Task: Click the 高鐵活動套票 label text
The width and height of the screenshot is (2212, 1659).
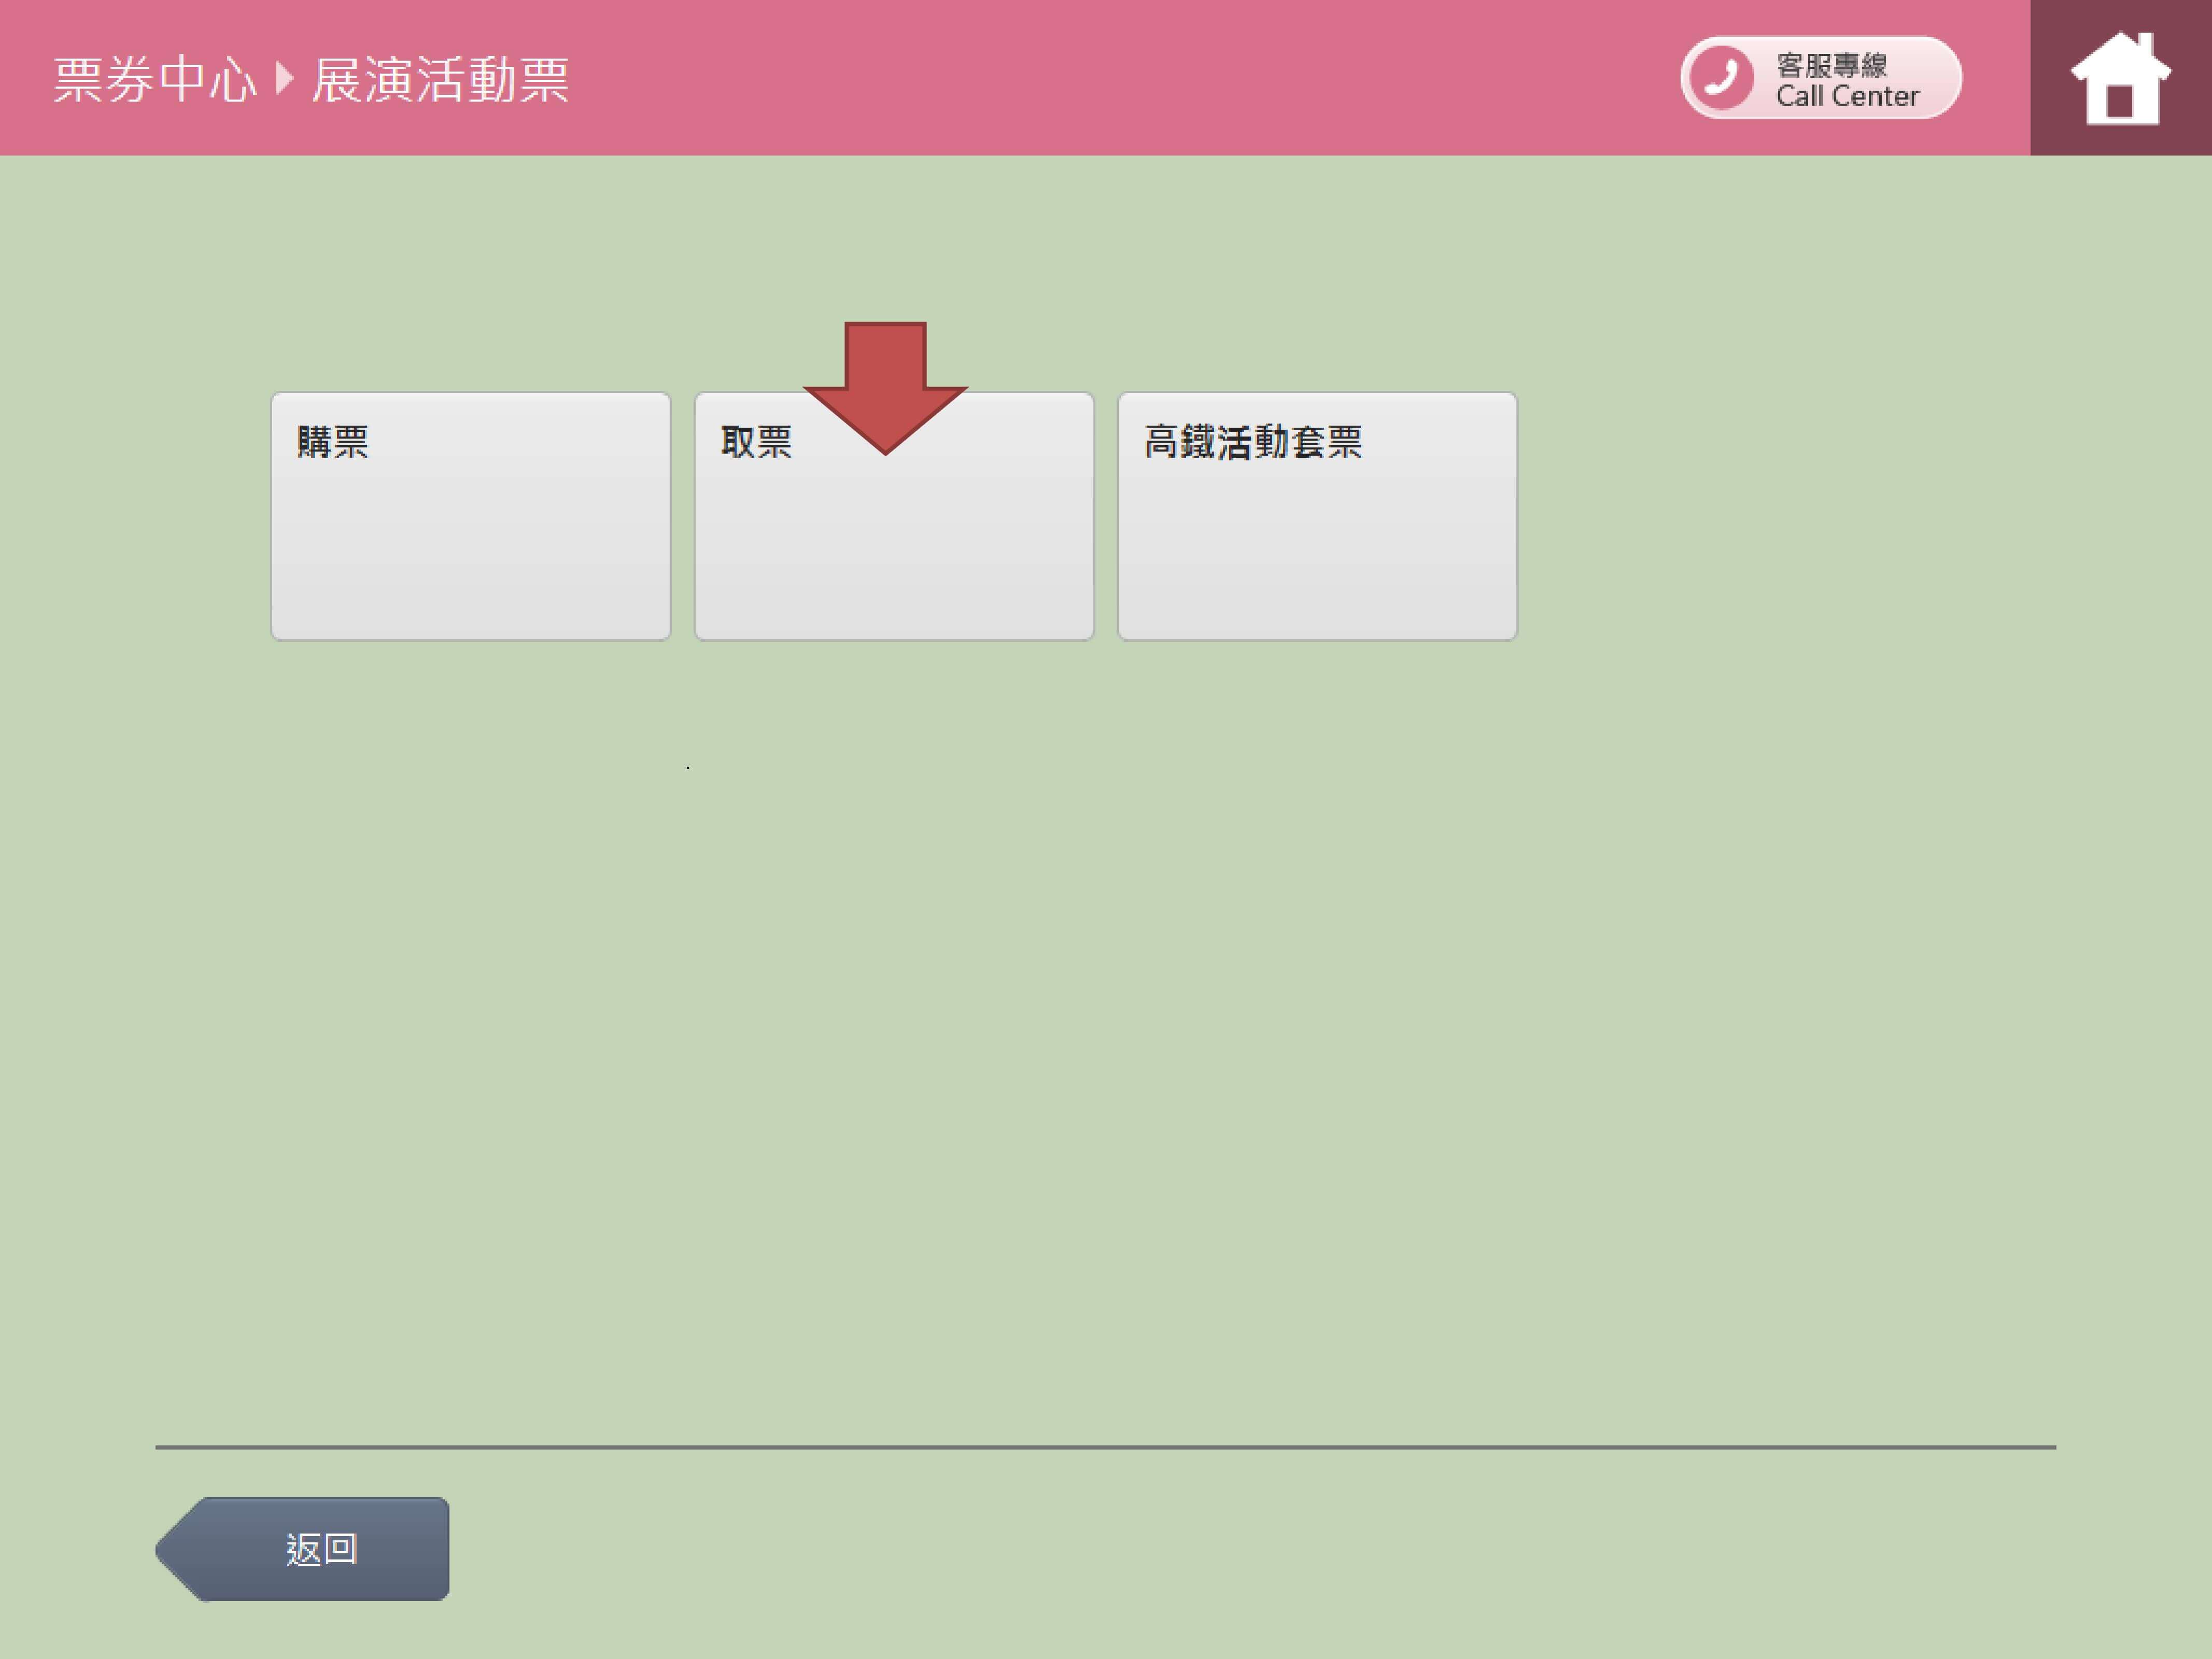Action: point(1252,441)
